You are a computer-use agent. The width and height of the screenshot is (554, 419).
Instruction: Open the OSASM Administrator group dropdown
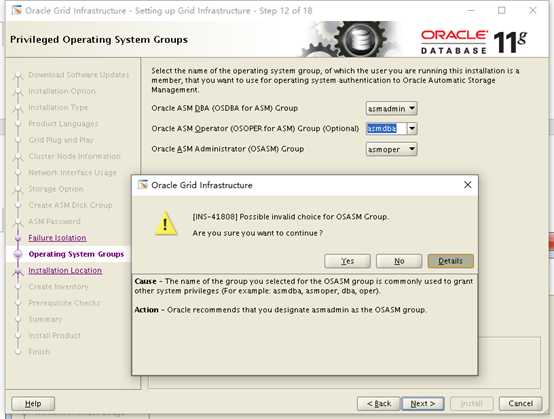[x=391, y=149]
